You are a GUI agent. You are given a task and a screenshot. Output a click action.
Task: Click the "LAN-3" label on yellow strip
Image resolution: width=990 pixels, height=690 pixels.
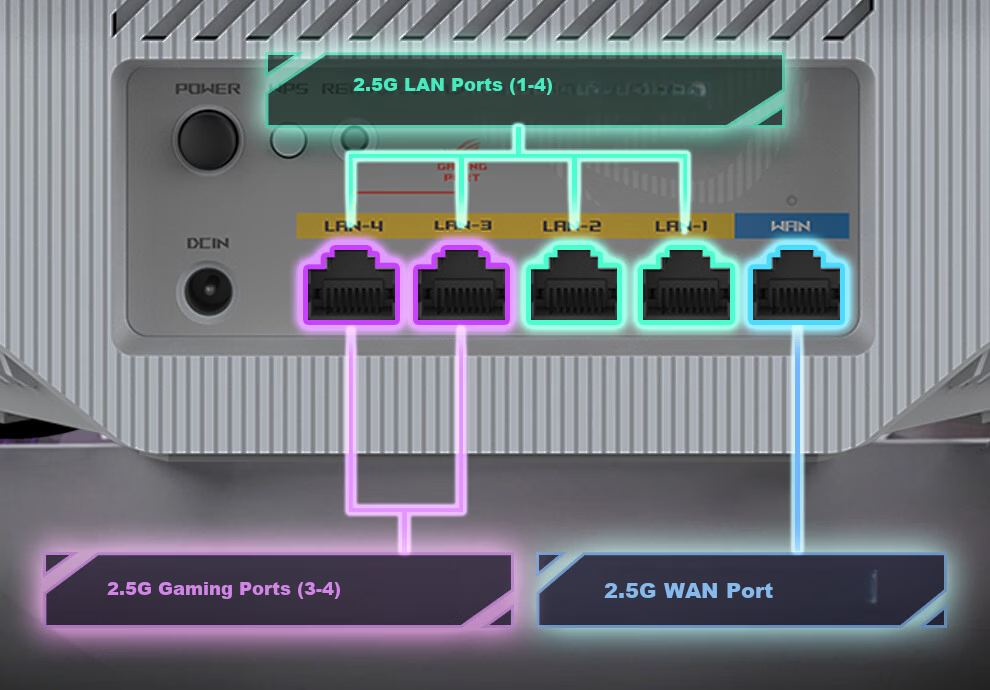463,225
